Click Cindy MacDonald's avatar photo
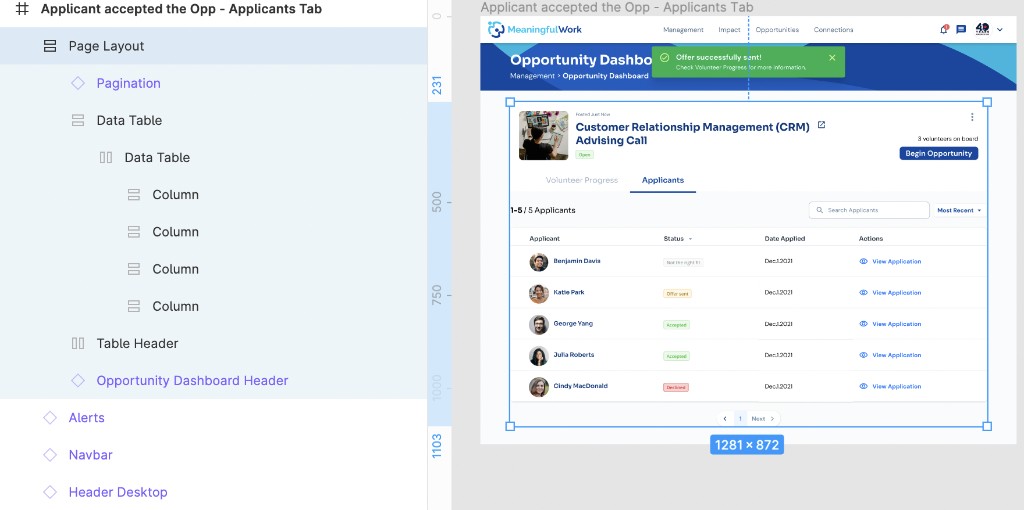Screen dimensions: 1024x510 tap(539, 387)
